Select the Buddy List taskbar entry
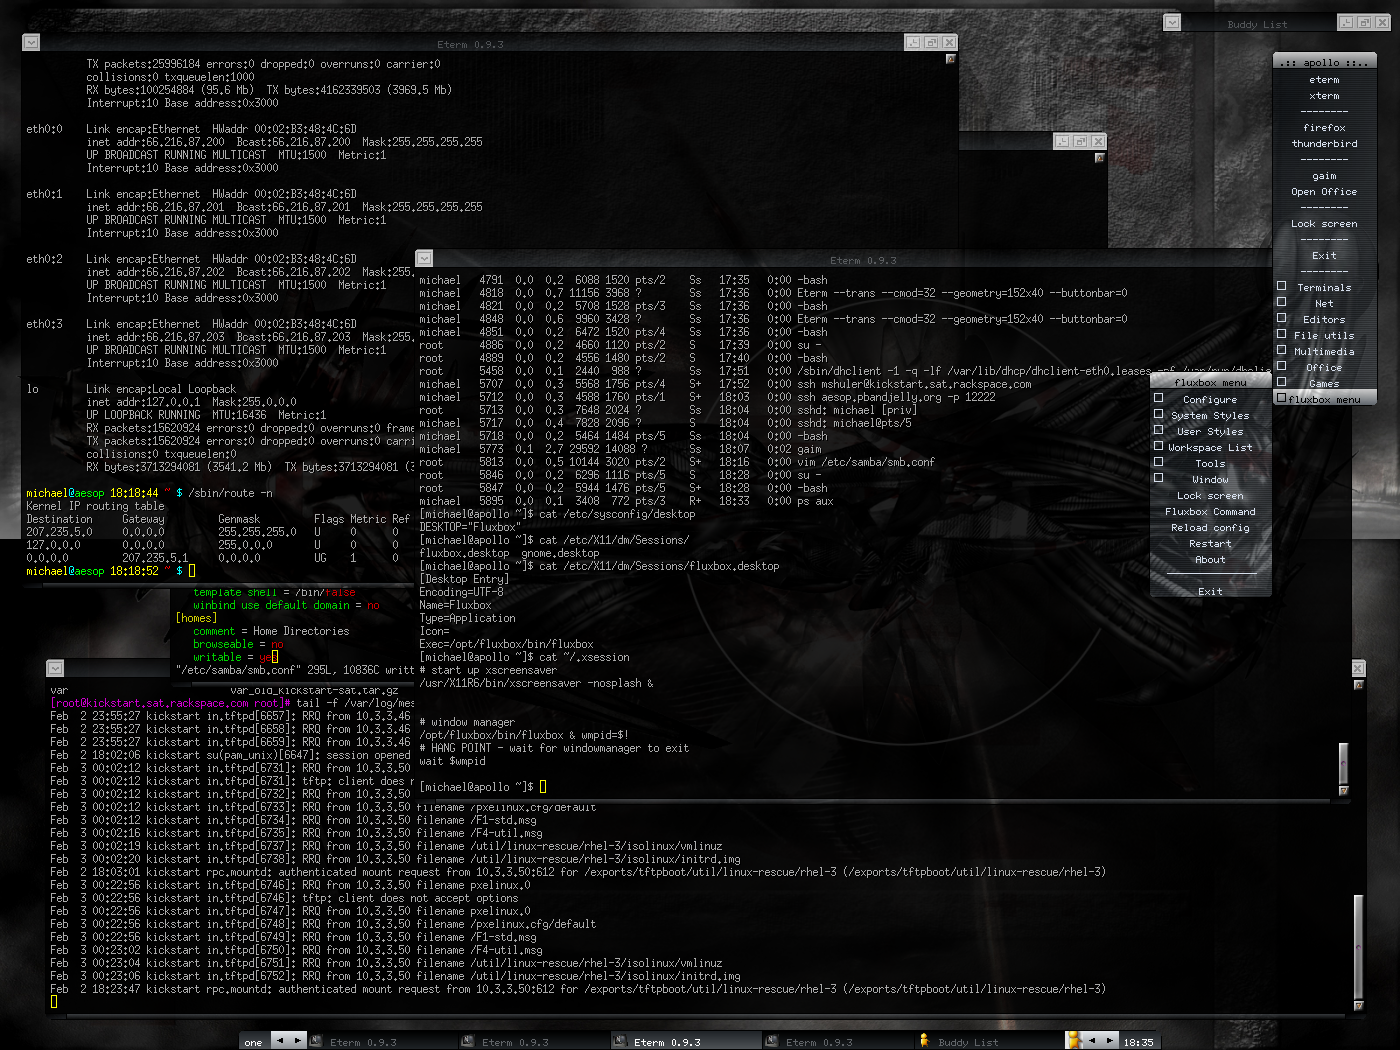The height and width of the screenshot is (1050, 1400). click(988, 1042)
